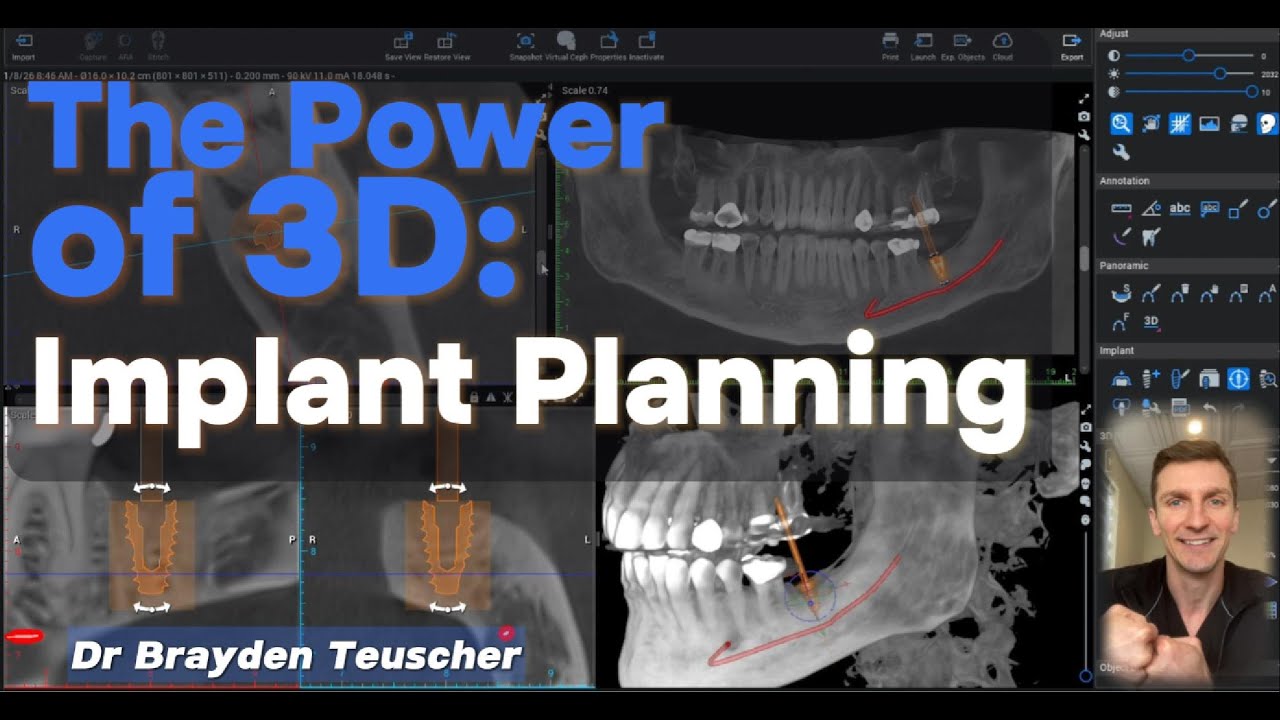Select the curved line annotation tool
Viewport: 1280px width, 720px height.
pyautogui.click(x=1121, y=237)
